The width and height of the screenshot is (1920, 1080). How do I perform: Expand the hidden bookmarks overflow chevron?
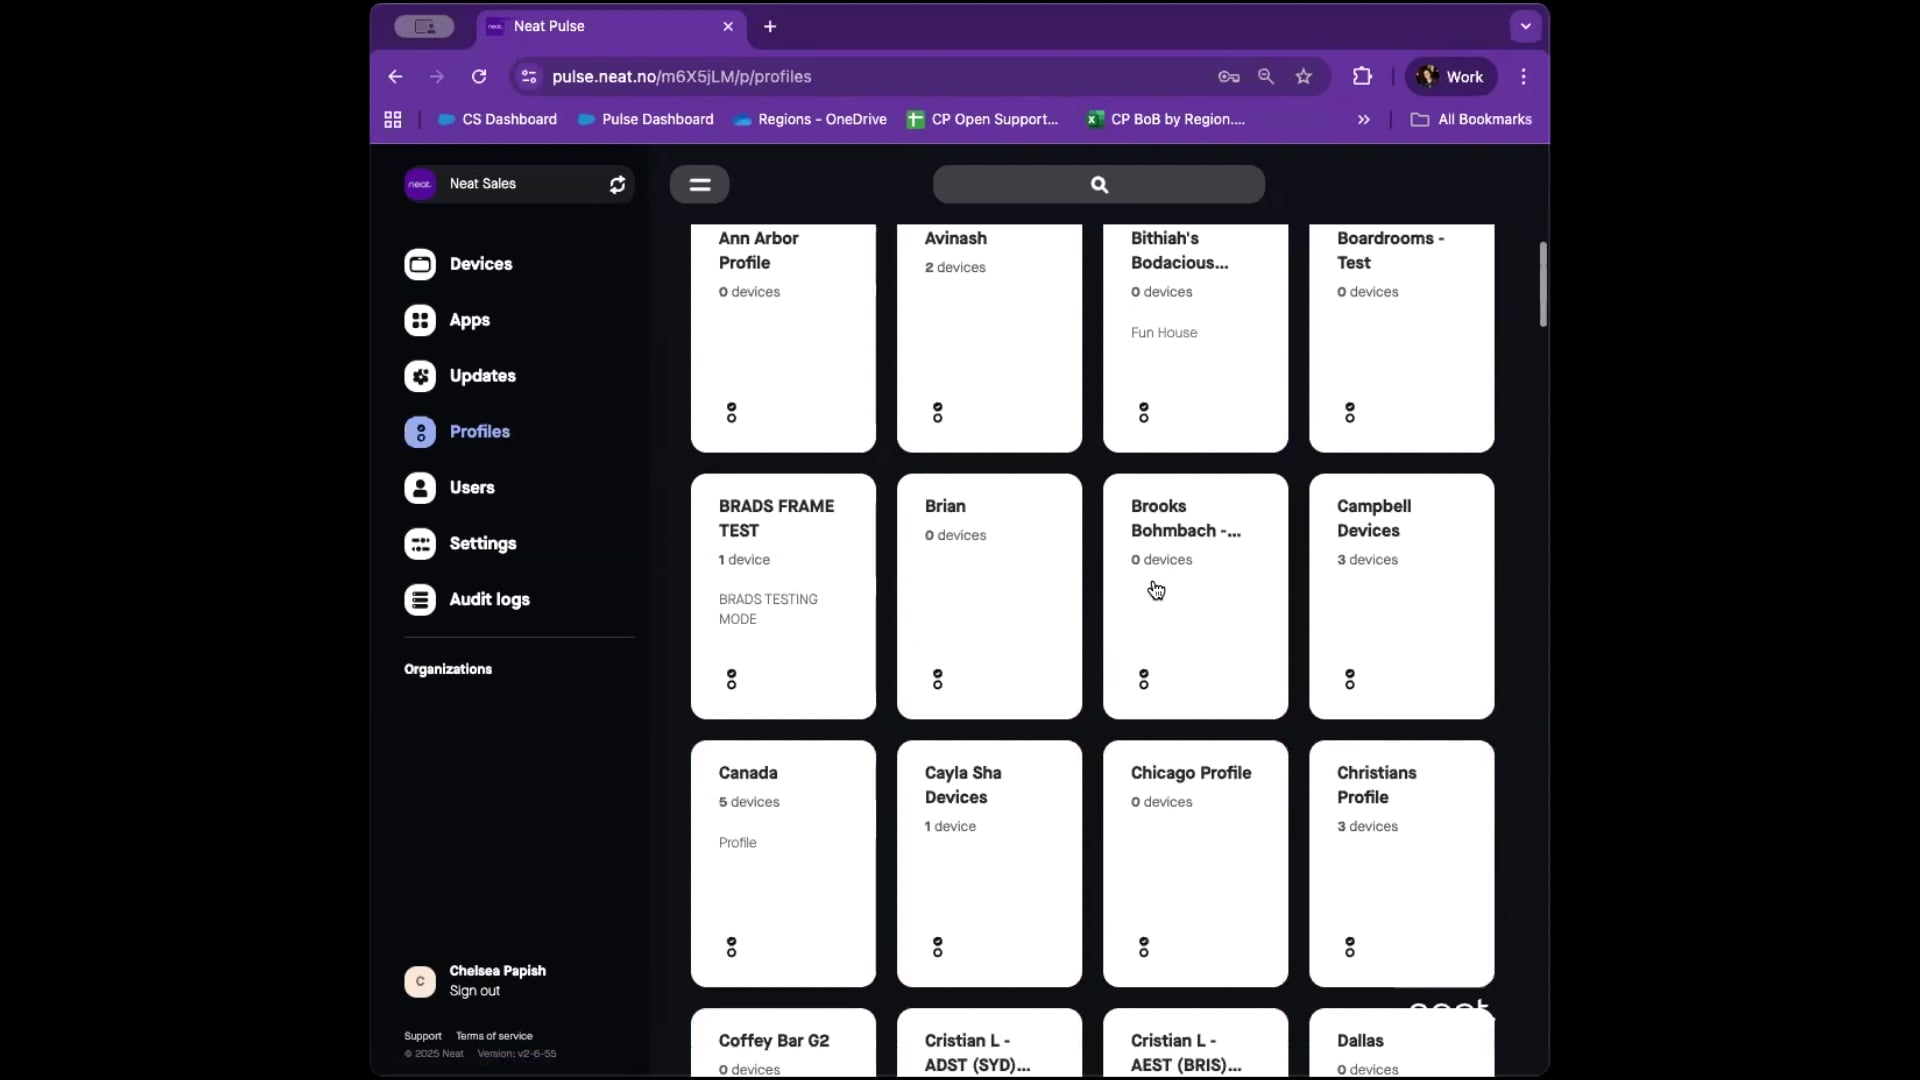click(1364, 119)
